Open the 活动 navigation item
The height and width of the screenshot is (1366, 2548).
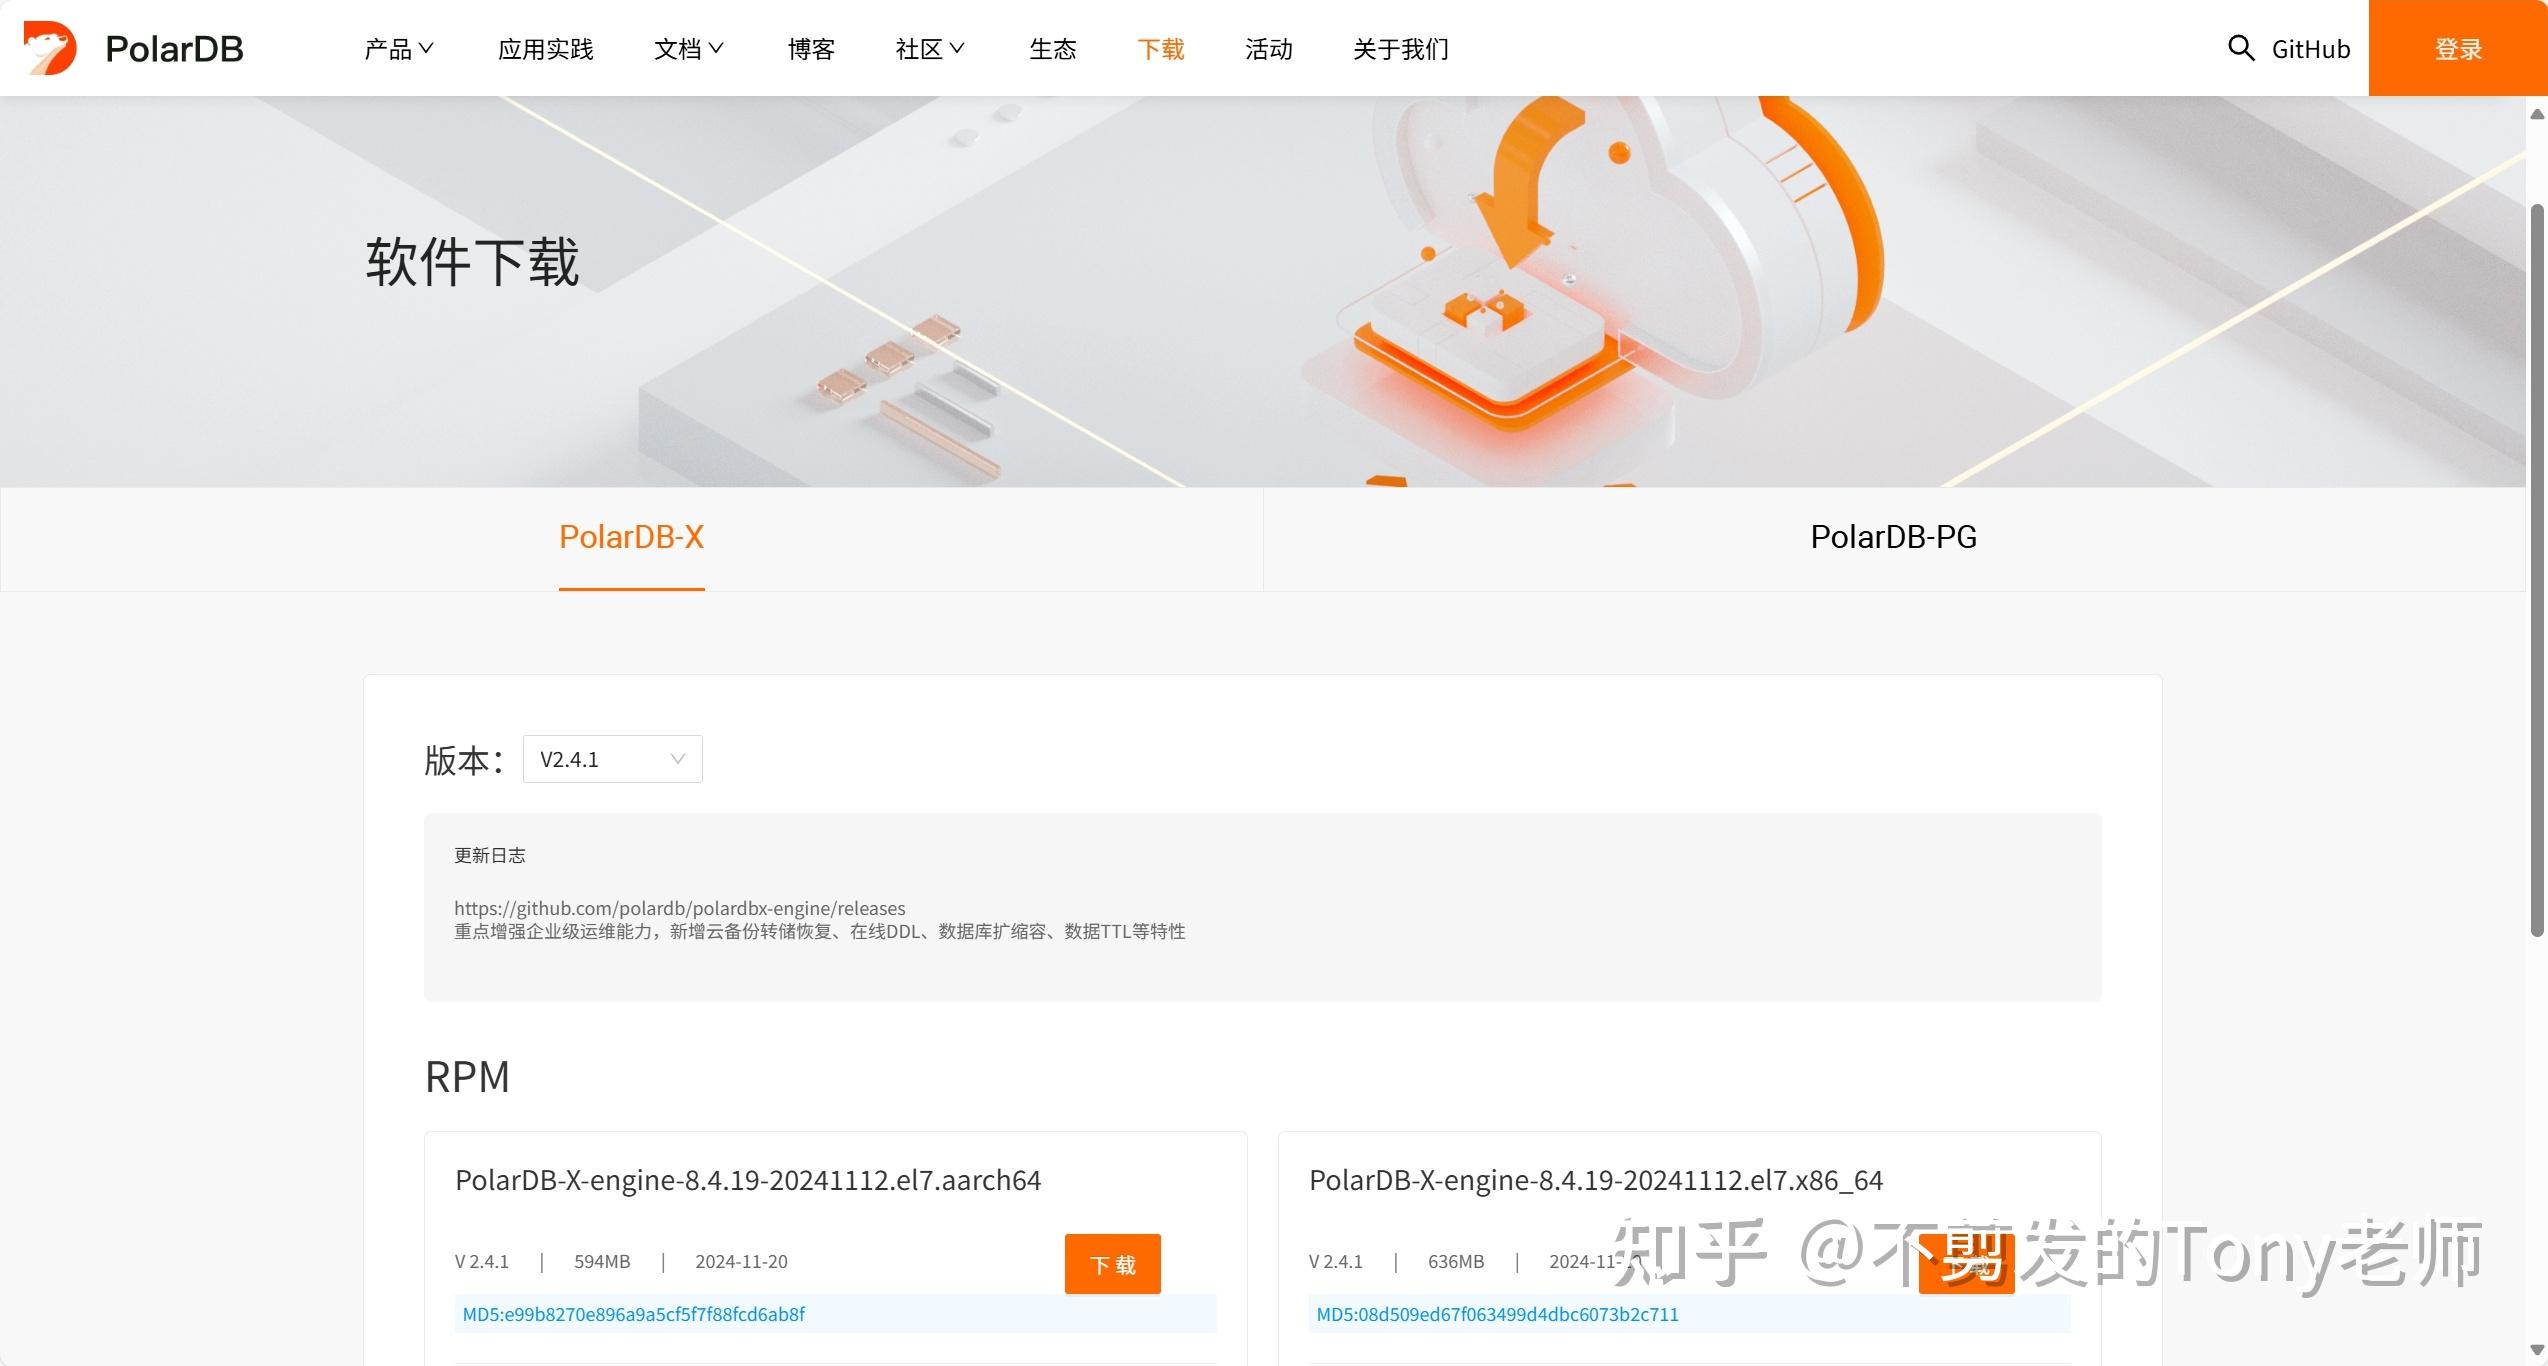pyautogui.click(x=1269, y=48)
